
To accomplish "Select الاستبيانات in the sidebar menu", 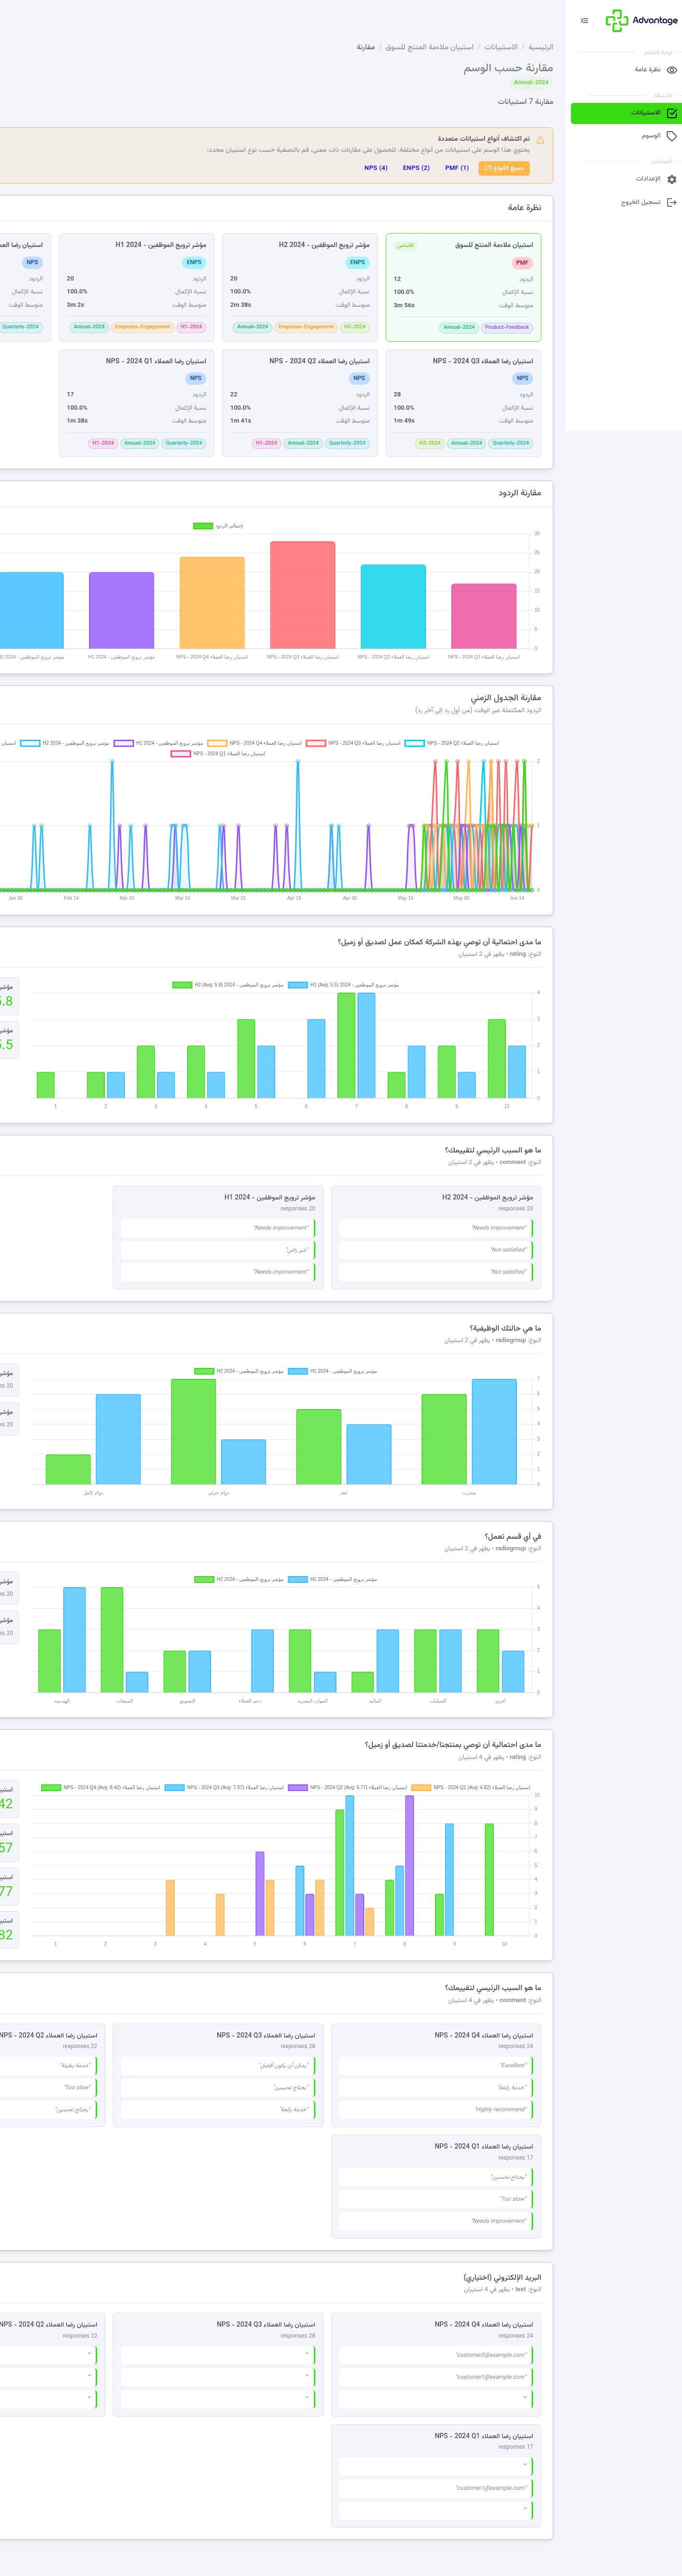I will point(626,113).
